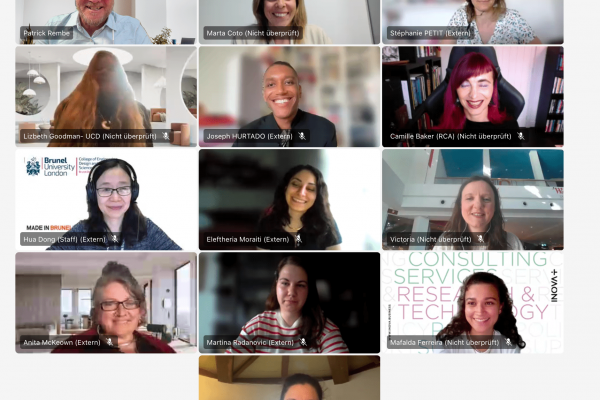Image resolution: width=600 pixels, height=400 pixels.
Task: Click the Joseph HURTADO (Extern) name label
Action: (x=249, y=136)
